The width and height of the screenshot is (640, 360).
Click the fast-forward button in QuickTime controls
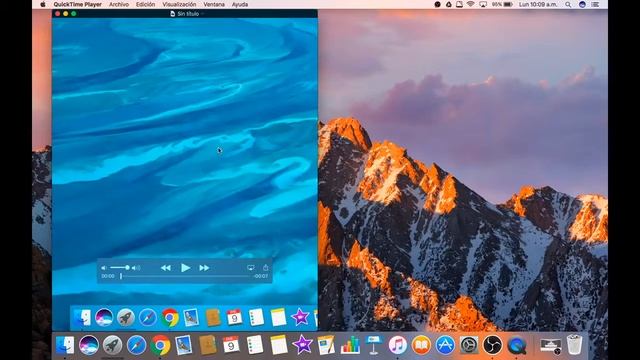tap(204, 268)
